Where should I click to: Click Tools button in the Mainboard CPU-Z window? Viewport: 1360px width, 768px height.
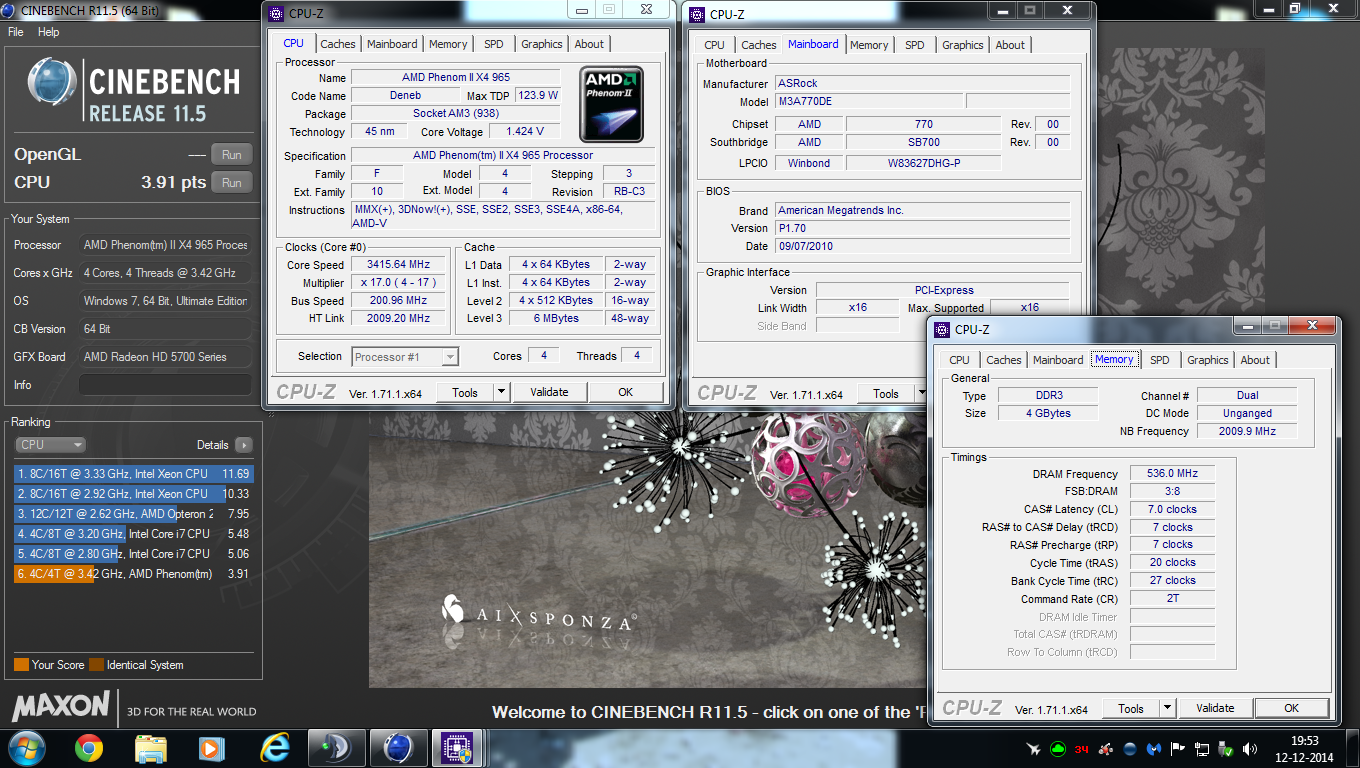tap(886, 393)
